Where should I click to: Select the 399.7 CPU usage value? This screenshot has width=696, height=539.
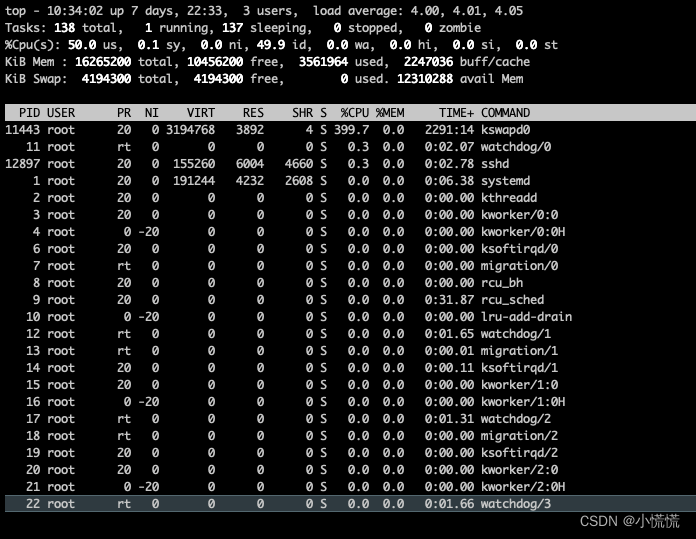(x=351, y=130)
